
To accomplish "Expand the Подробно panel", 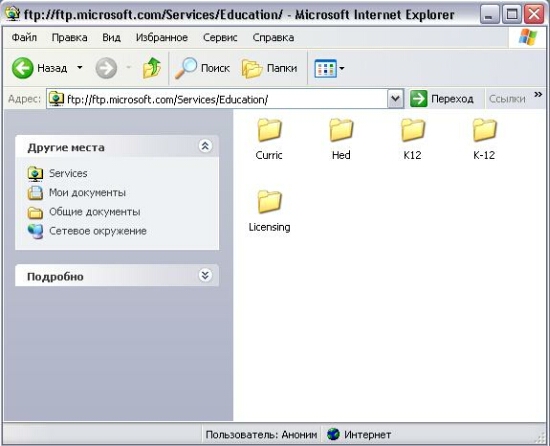I will (x=205, y=275).
